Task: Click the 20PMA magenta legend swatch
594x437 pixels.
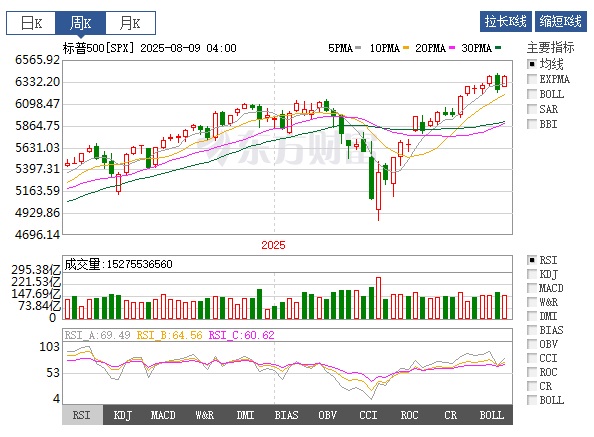Action: pyautogui.click(x=452, y=48)
